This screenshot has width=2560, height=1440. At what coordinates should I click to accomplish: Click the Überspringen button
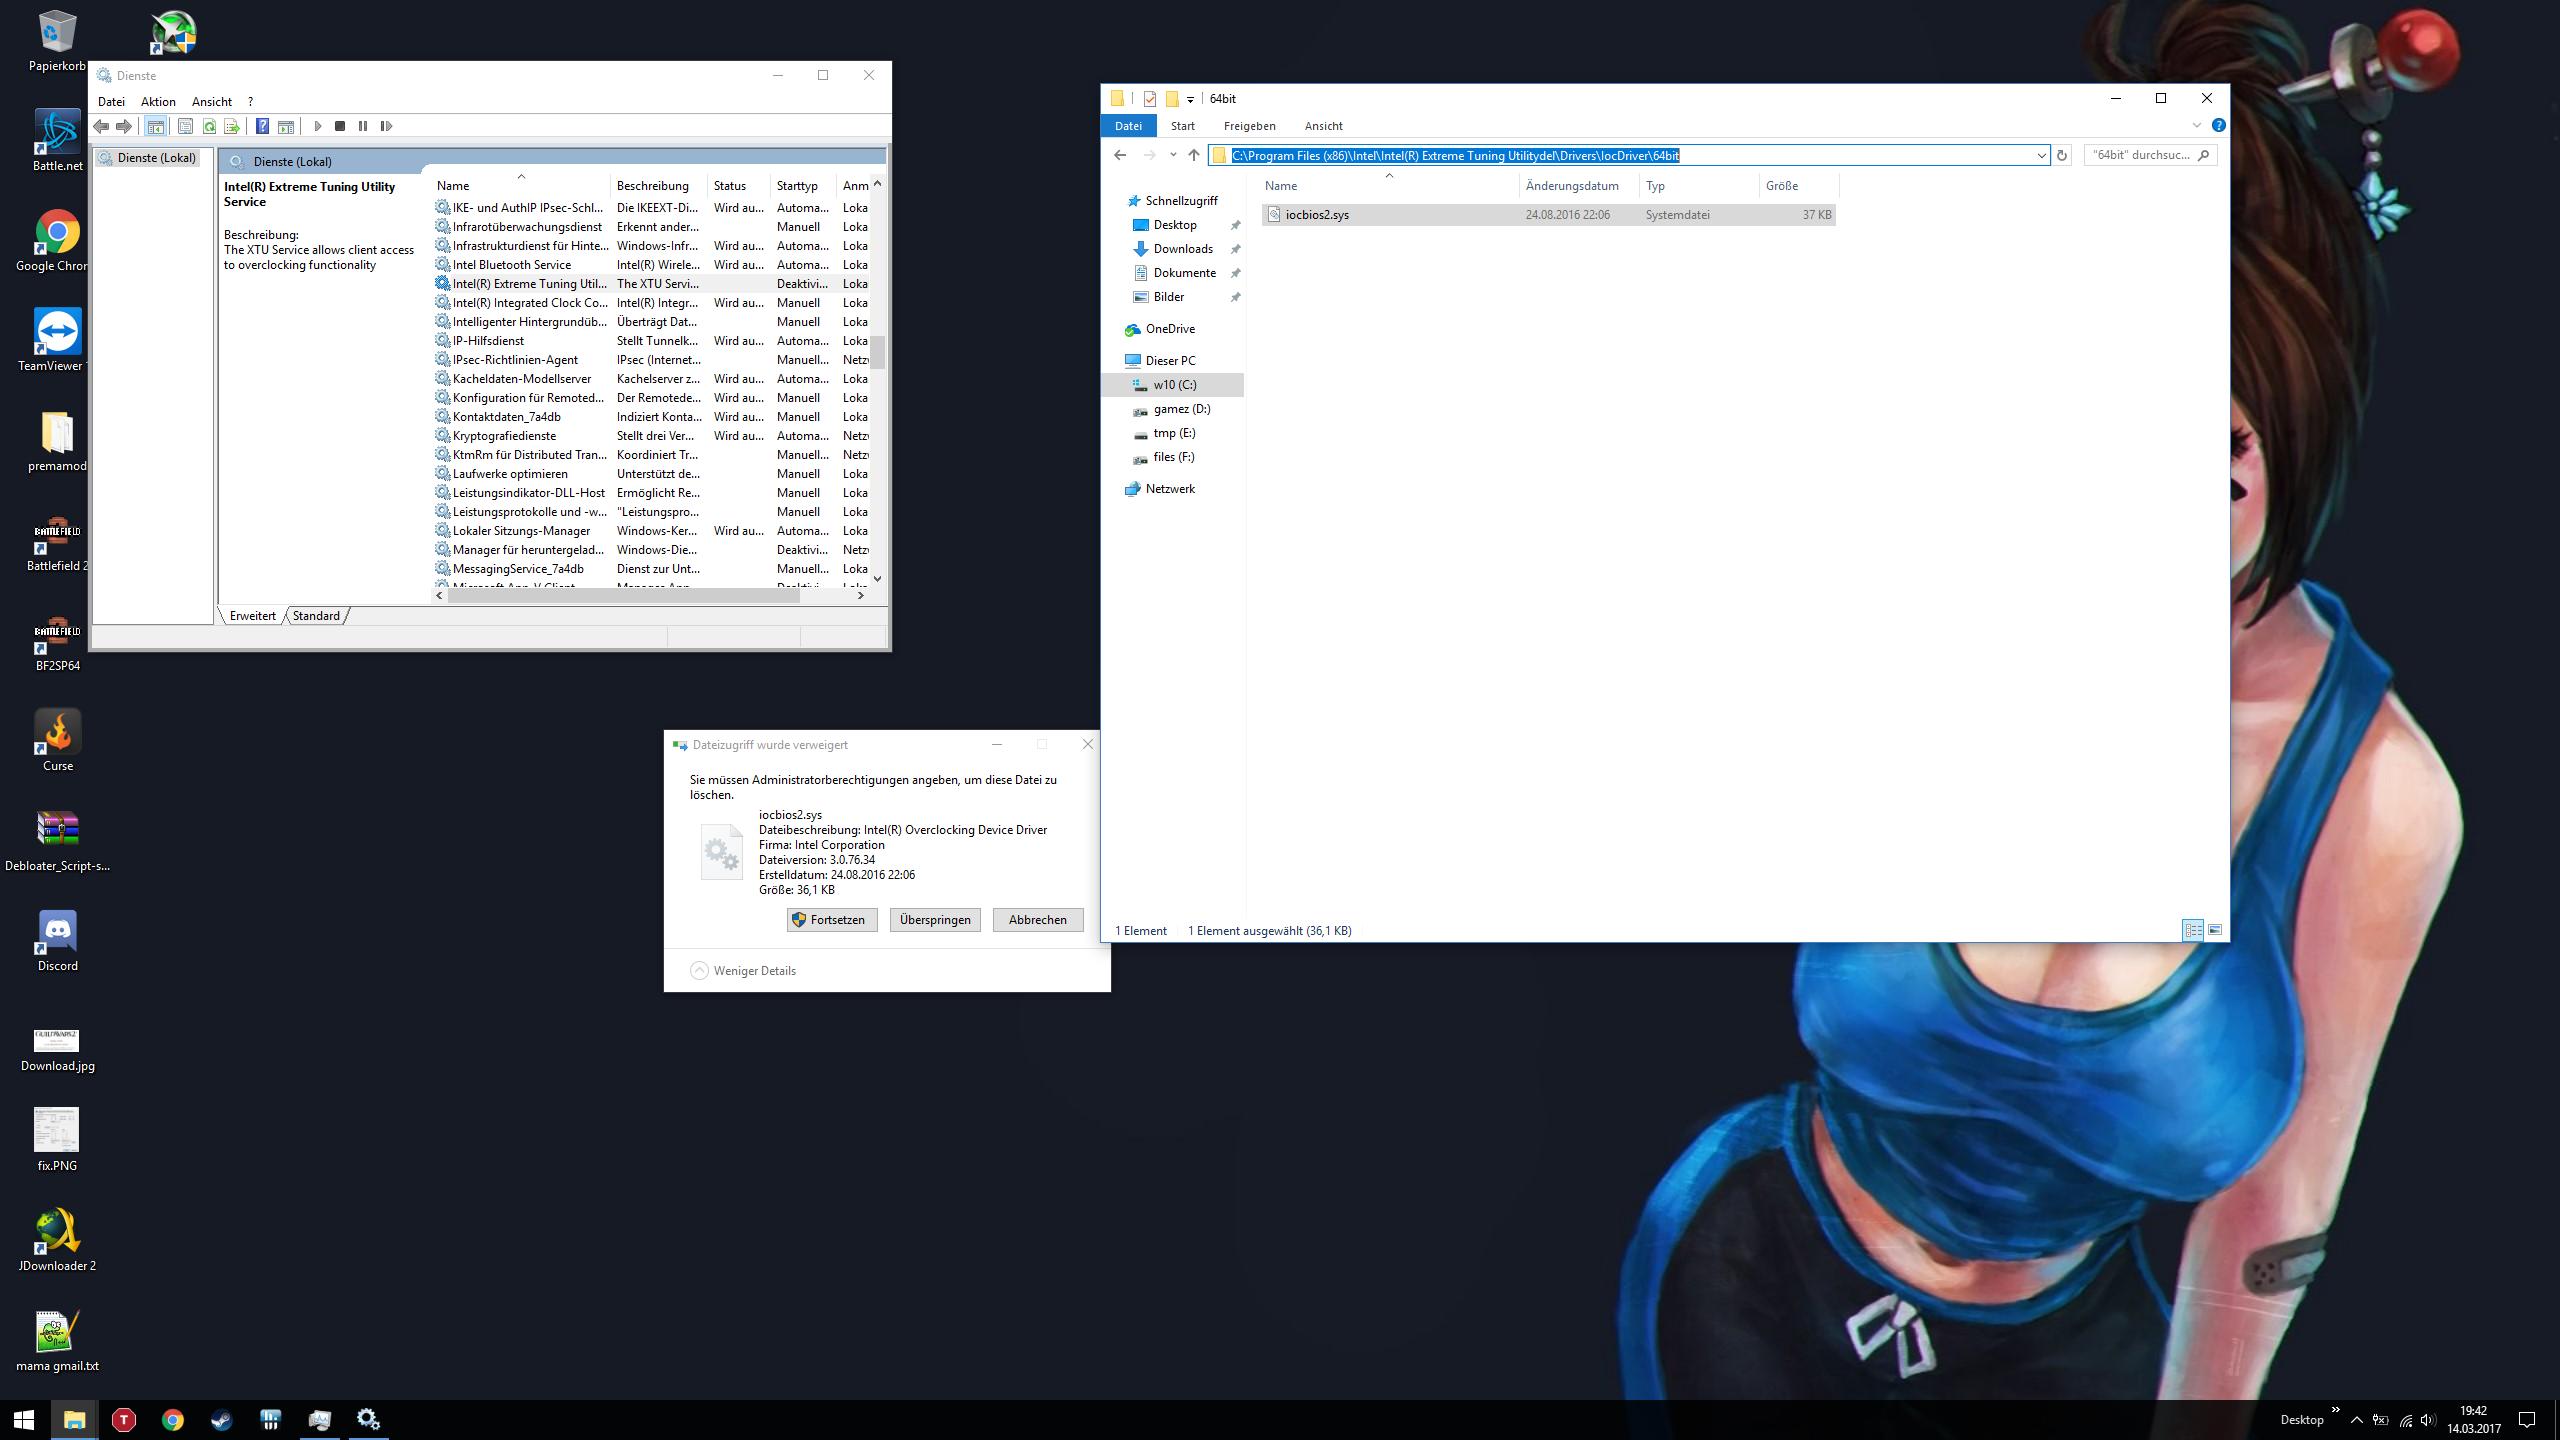[935, 920]
